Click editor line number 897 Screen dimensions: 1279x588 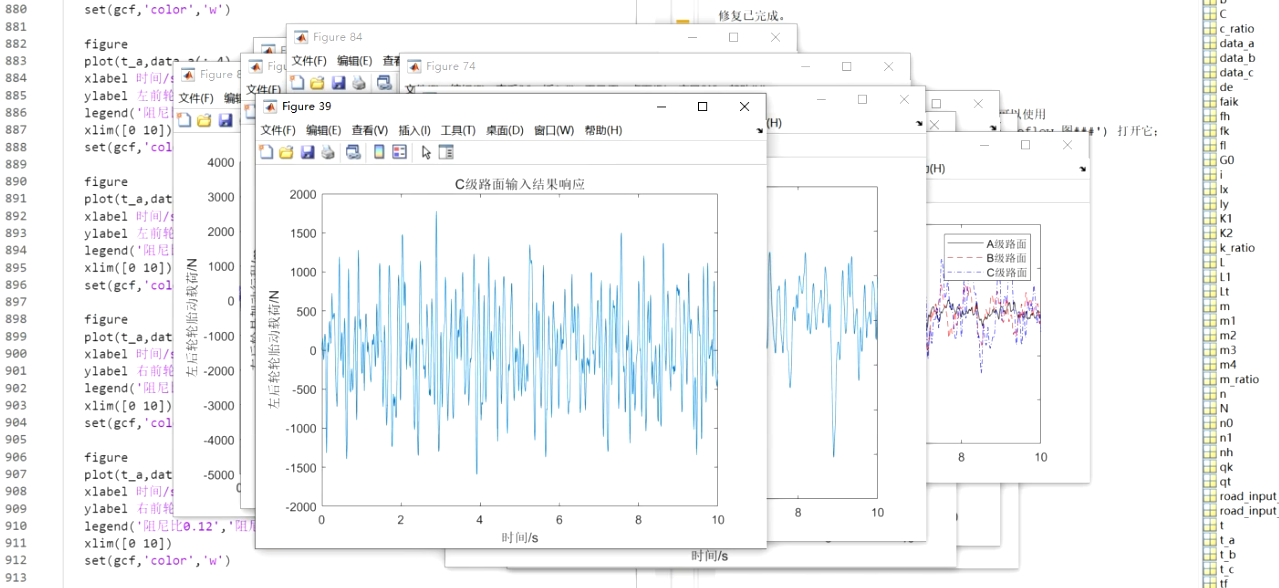[x=17, y=302]
